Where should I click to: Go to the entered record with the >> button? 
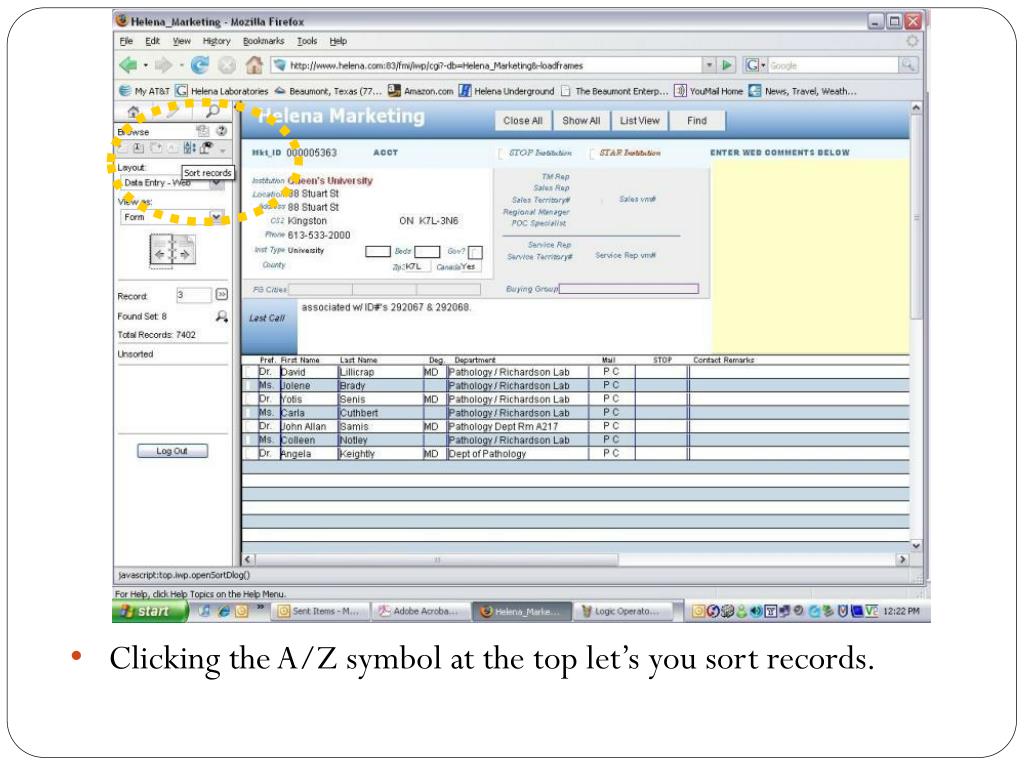[221, 295]
